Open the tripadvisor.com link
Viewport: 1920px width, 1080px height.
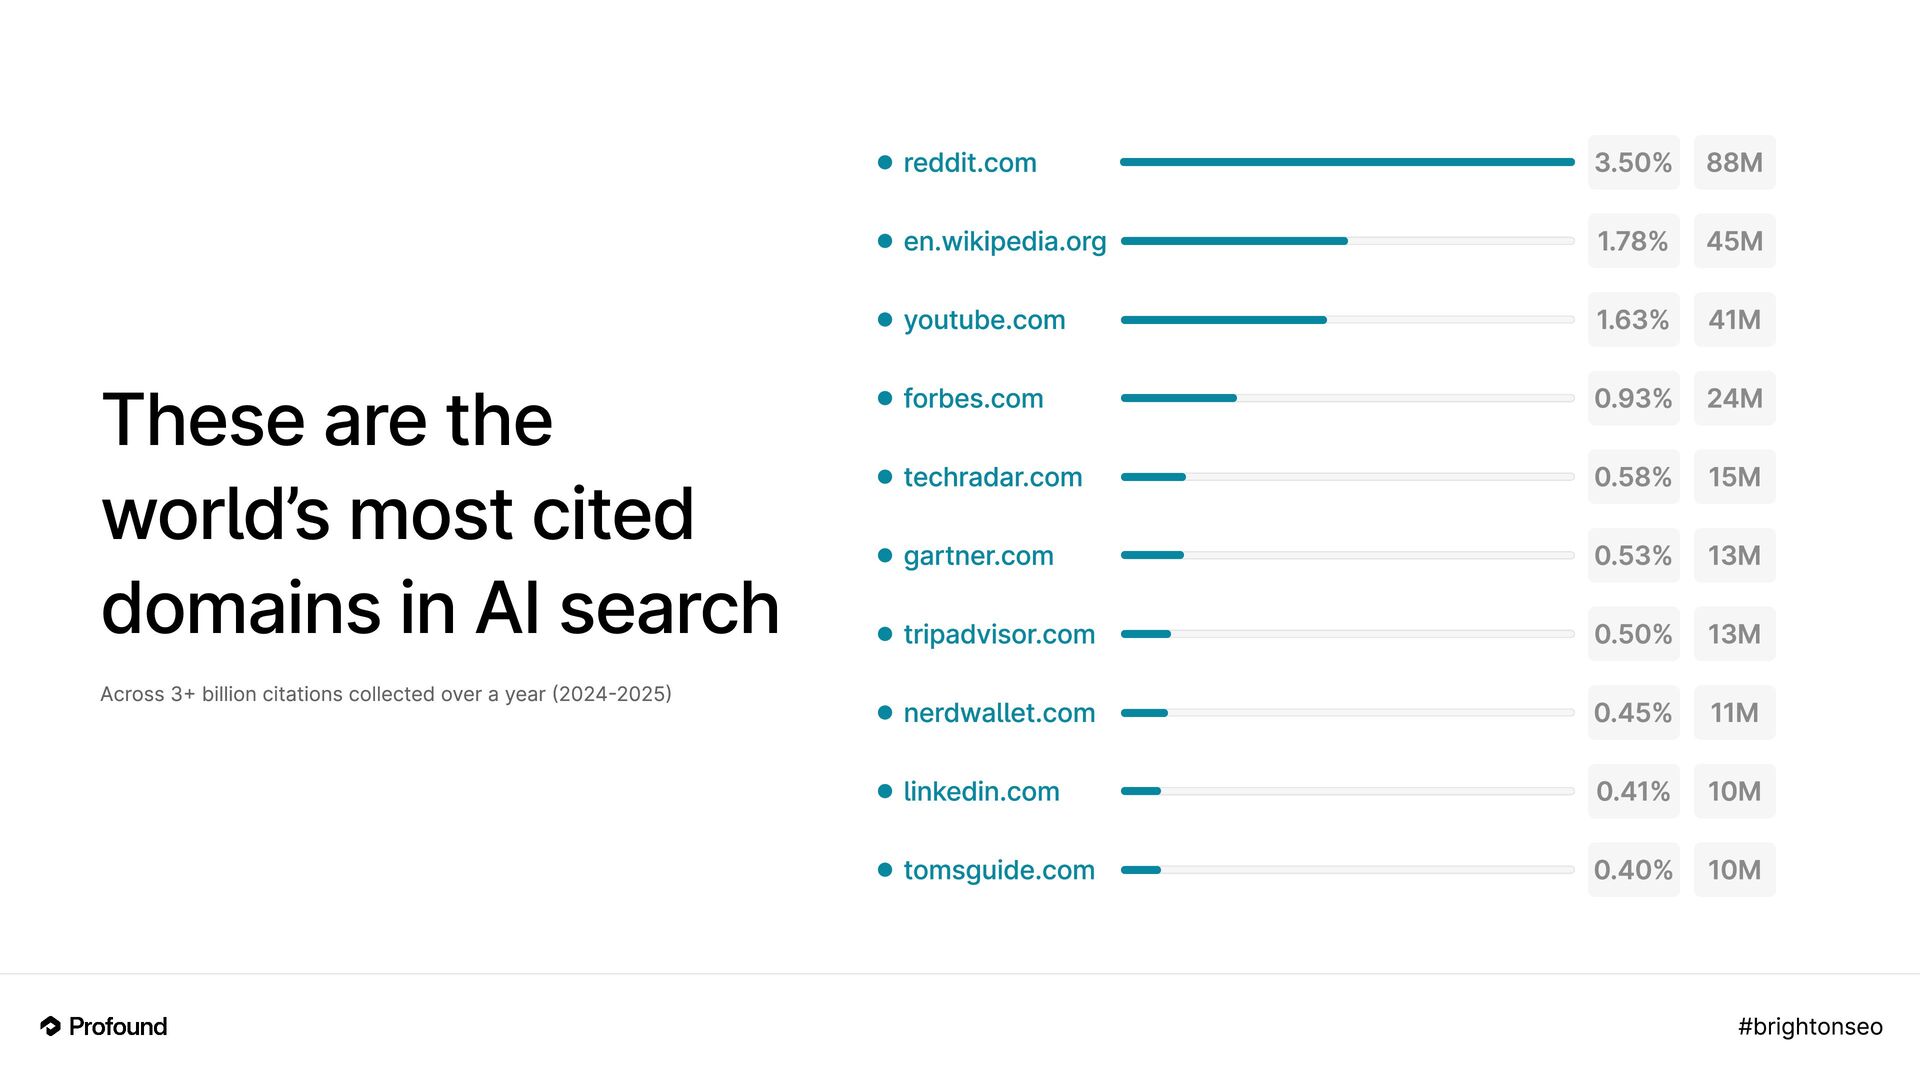[999, 634]
